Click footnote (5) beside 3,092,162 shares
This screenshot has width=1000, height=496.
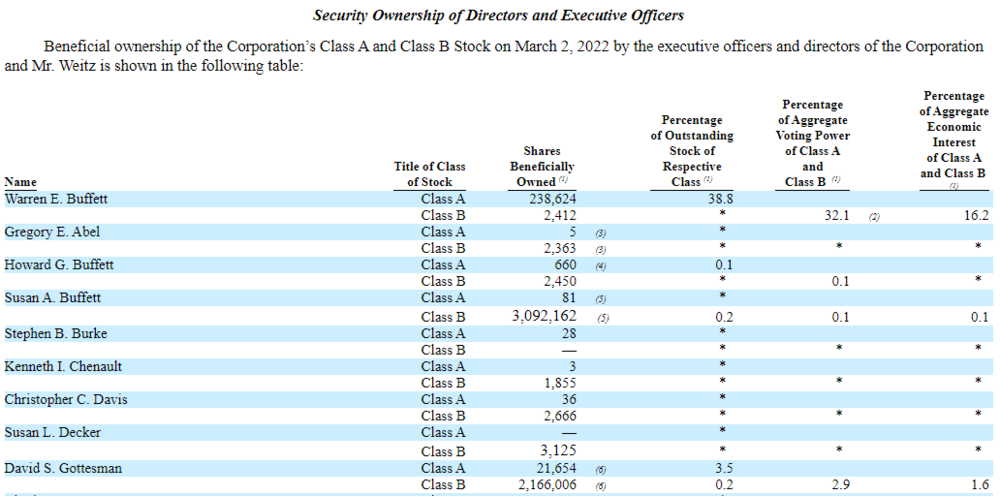[603, 319]
